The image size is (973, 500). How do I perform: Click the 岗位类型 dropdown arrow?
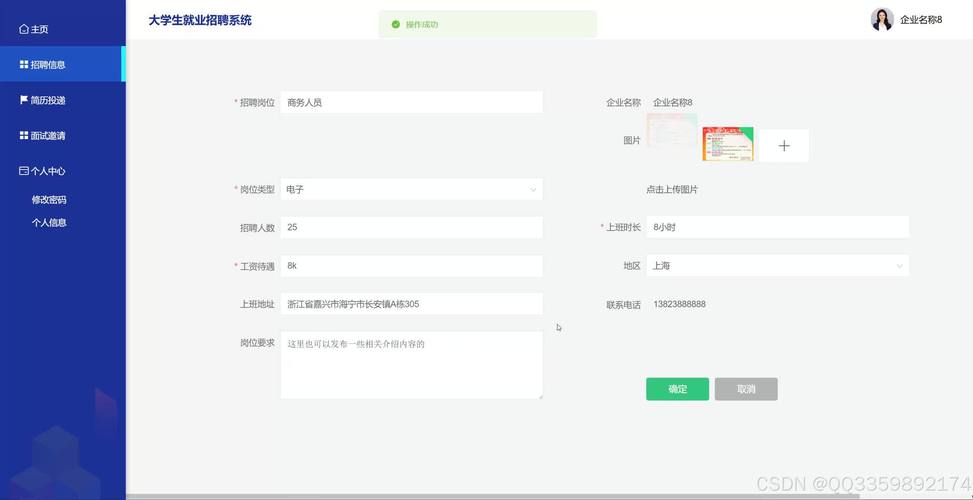click(x=532, y=190)
